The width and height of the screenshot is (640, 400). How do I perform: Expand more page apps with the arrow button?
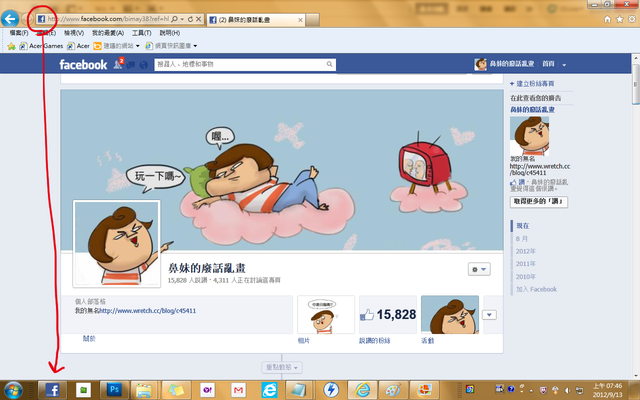(489, 315)
